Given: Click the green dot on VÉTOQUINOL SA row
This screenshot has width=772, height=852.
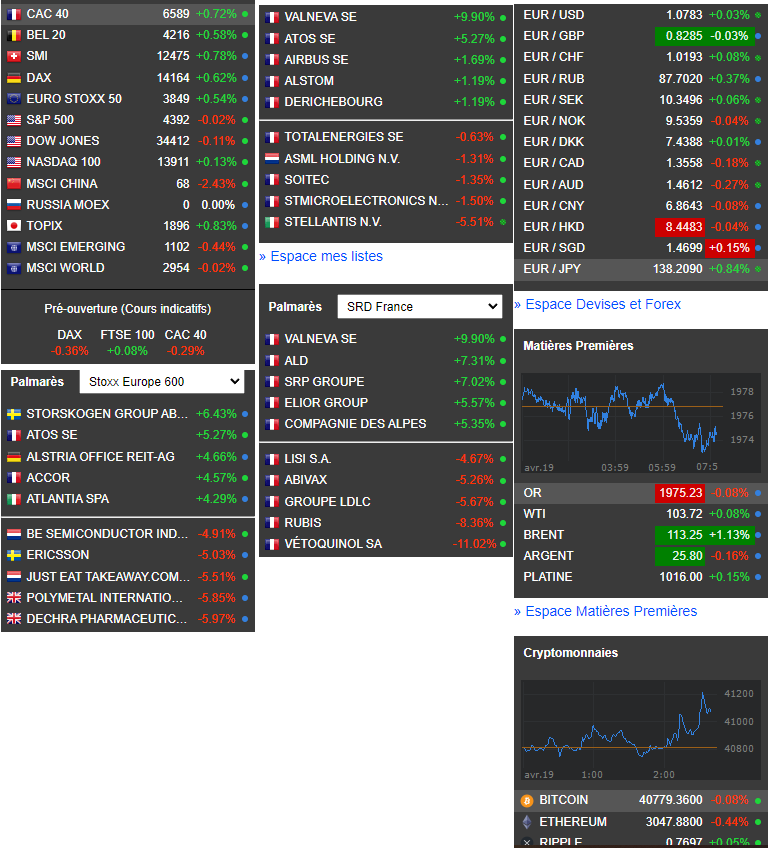Looking at the screenshot, I should point(503,544).
